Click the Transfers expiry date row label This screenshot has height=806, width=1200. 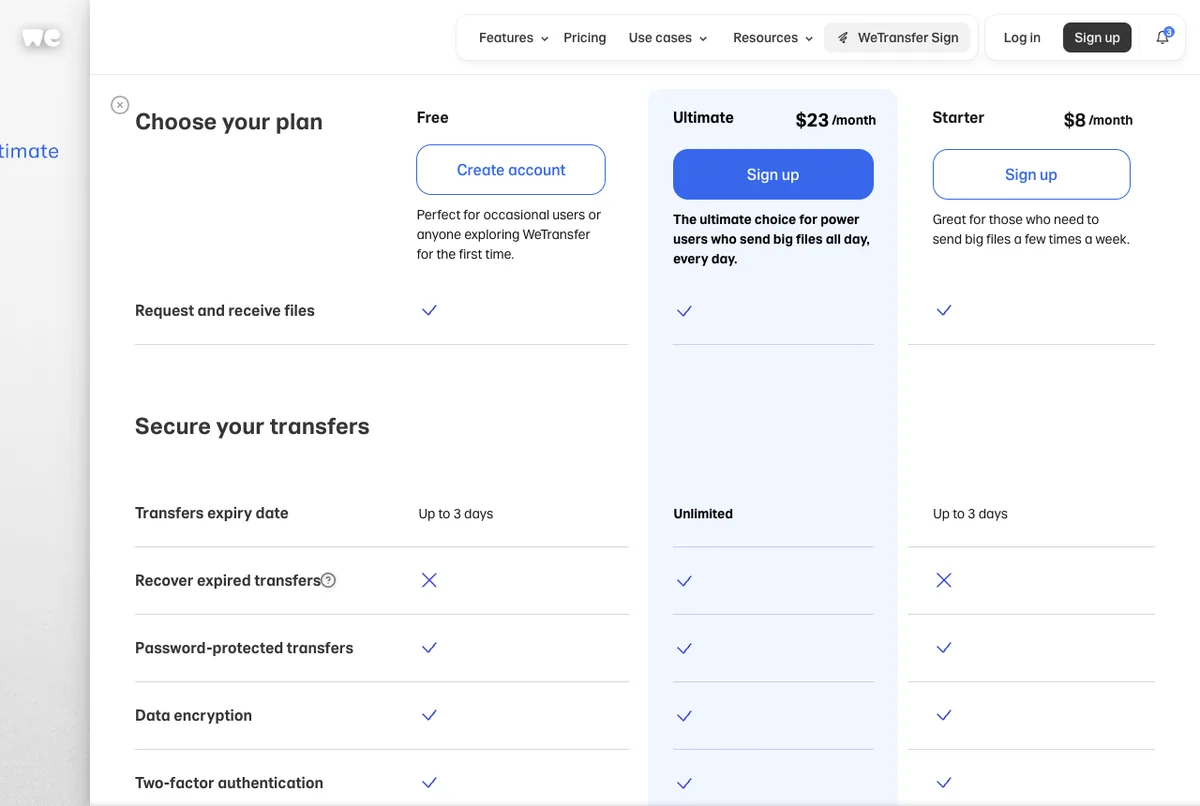coord(211,513)
